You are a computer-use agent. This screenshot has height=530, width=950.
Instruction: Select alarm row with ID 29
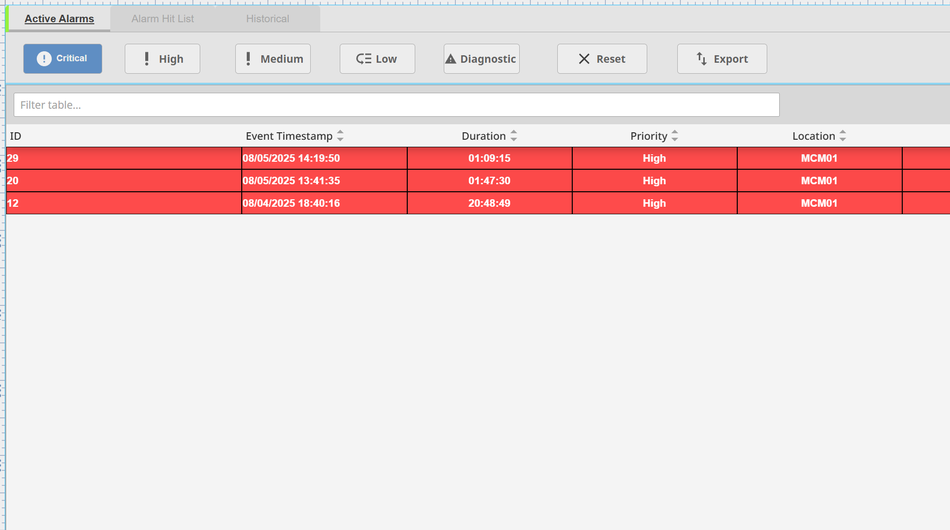[123, 158]
